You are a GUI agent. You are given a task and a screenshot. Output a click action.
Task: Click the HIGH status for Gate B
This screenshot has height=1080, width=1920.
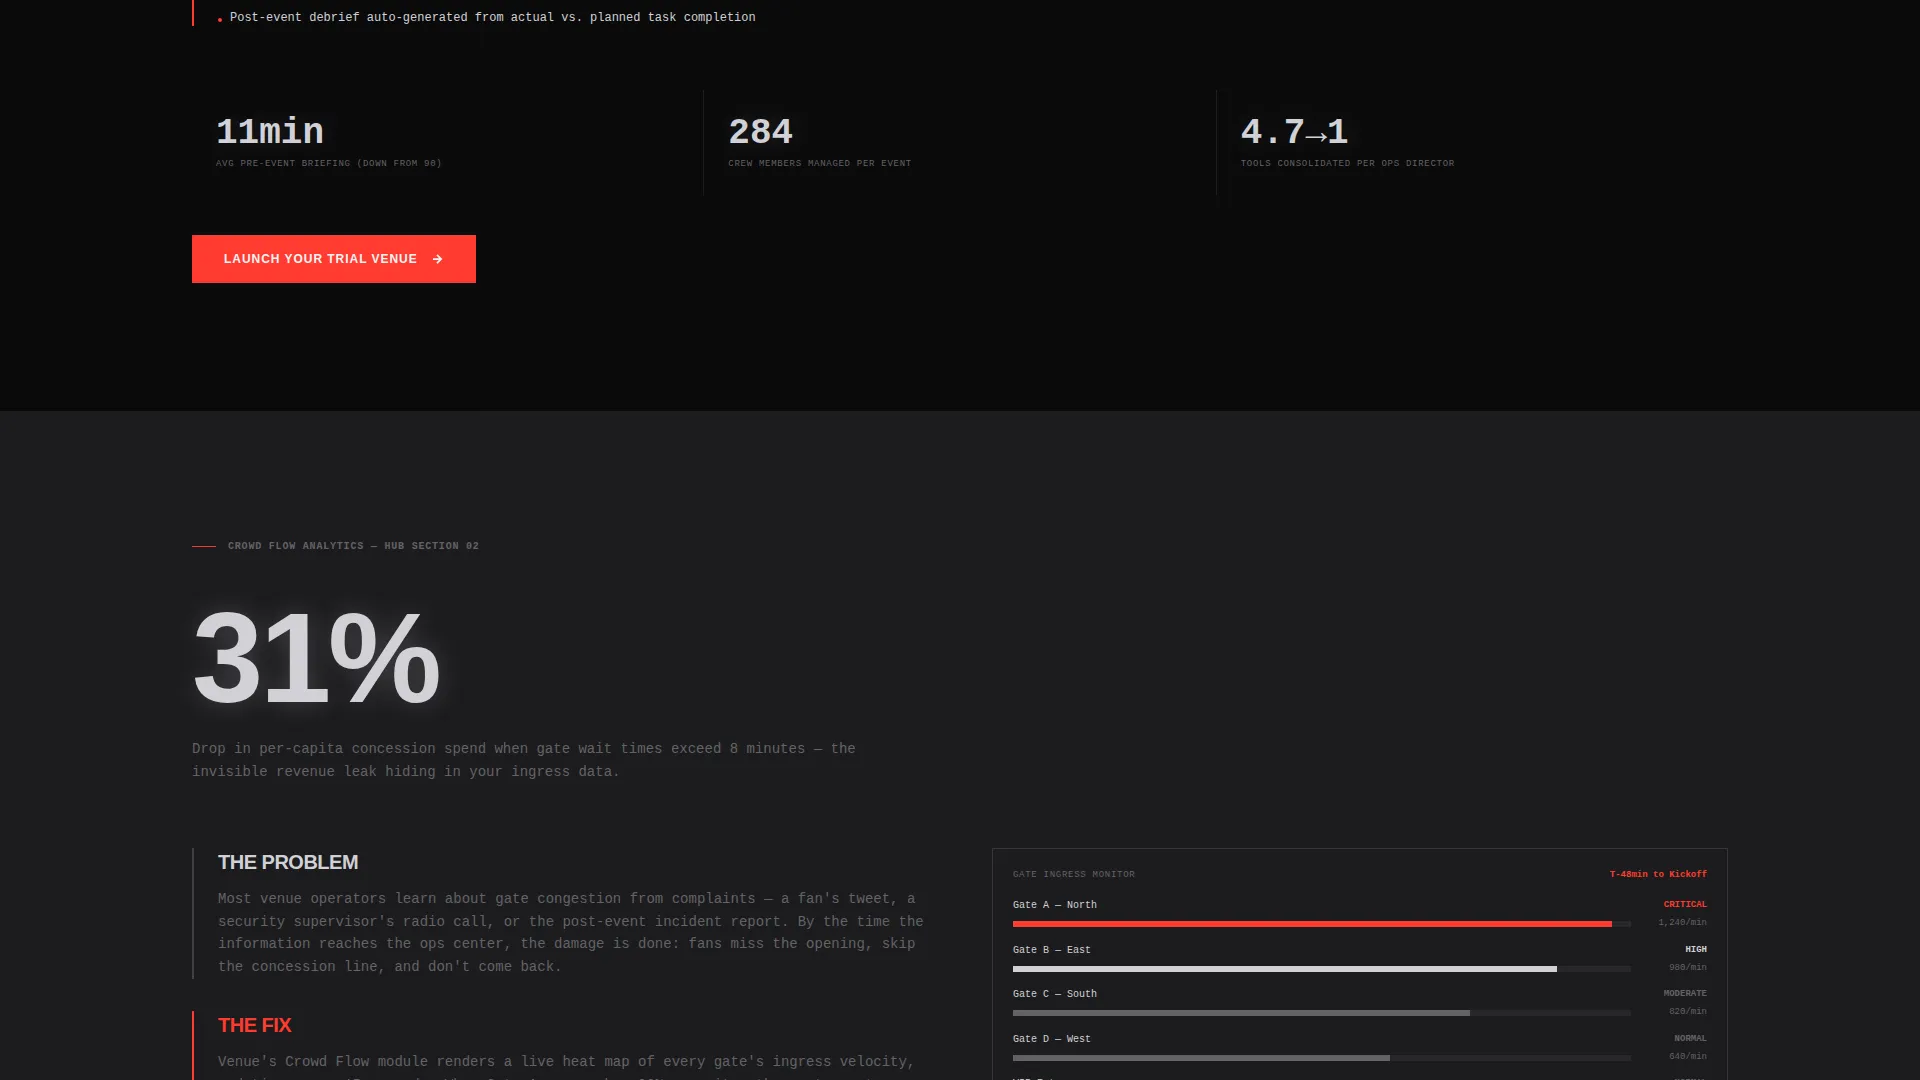1696,949
